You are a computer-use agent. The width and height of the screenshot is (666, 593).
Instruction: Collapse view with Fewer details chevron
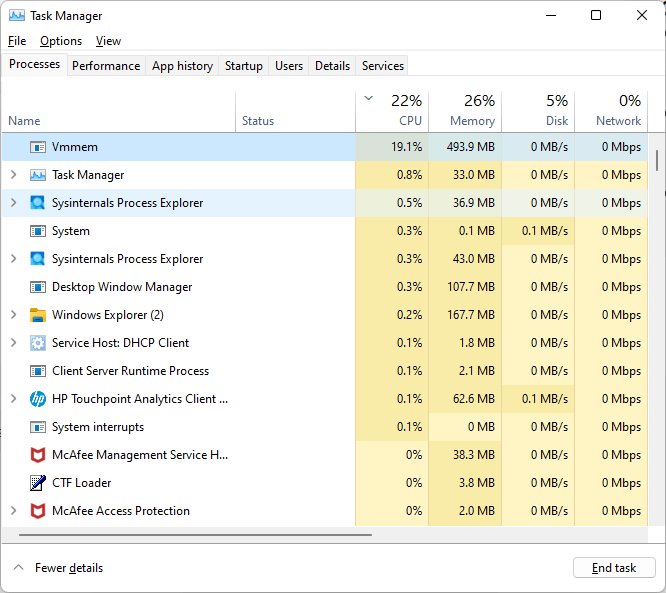click(18, 568)
